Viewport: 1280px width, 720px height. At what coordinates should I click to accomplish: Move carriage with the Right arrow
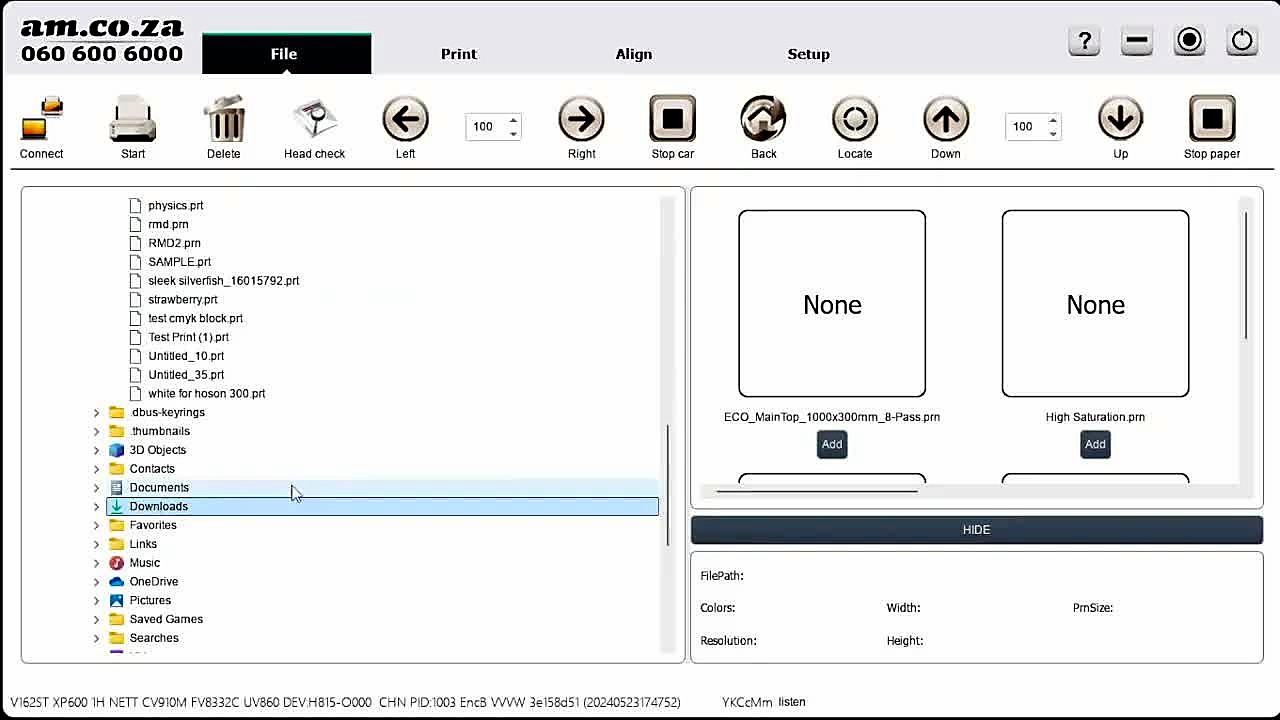(x=581, y=119)
